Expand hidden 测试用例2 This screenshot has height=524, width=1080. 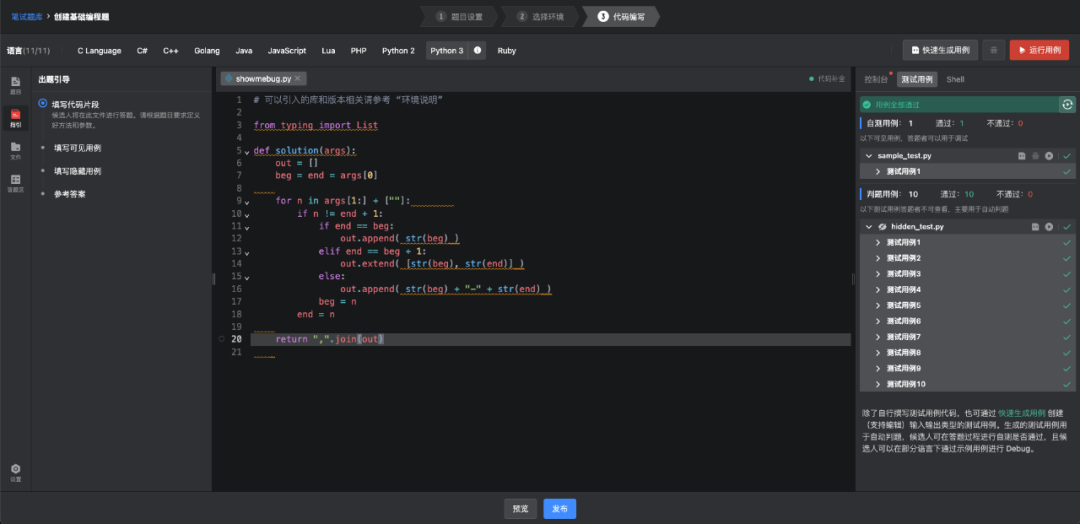pyautogui.click(x=878, y=258)
